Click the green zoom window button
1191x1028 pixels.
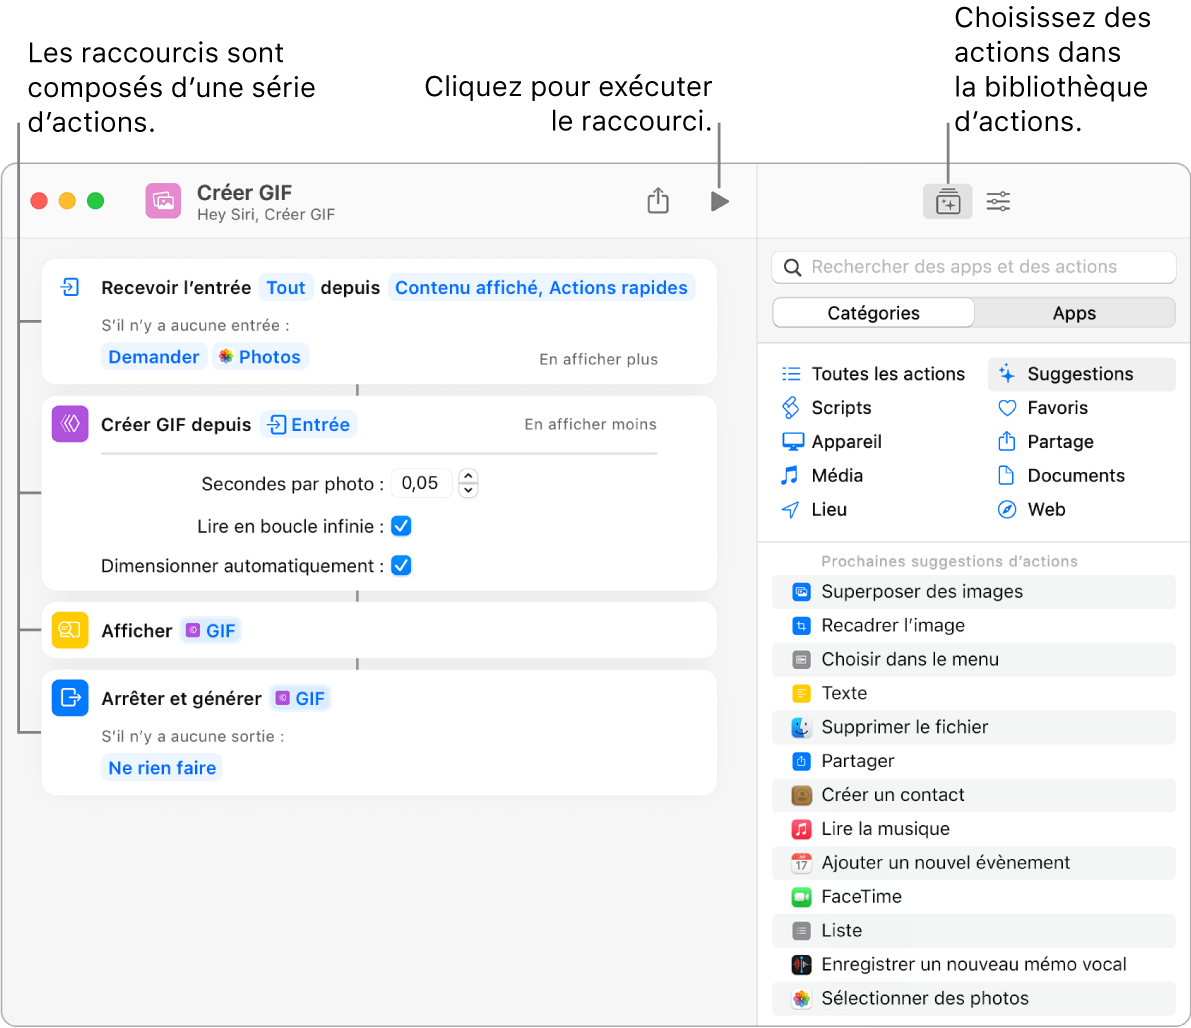(x=95, y=201)
